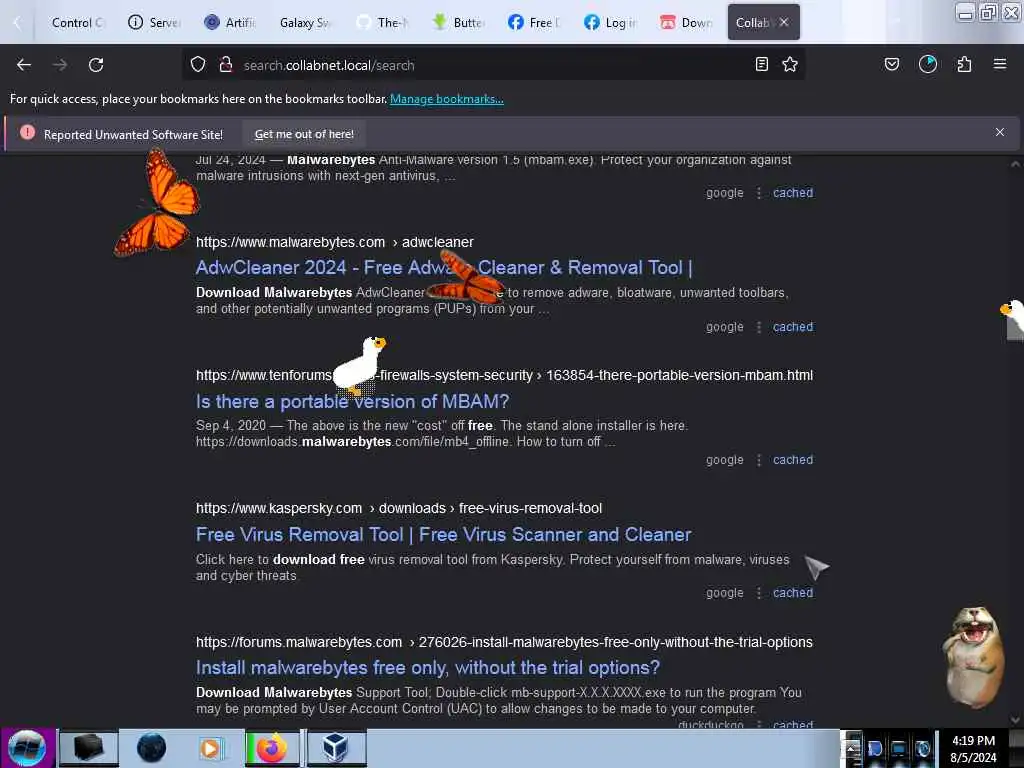1024x768 pixels.
Task: Open the dark globe browser taskbar icon
Action: pos(151,748)
